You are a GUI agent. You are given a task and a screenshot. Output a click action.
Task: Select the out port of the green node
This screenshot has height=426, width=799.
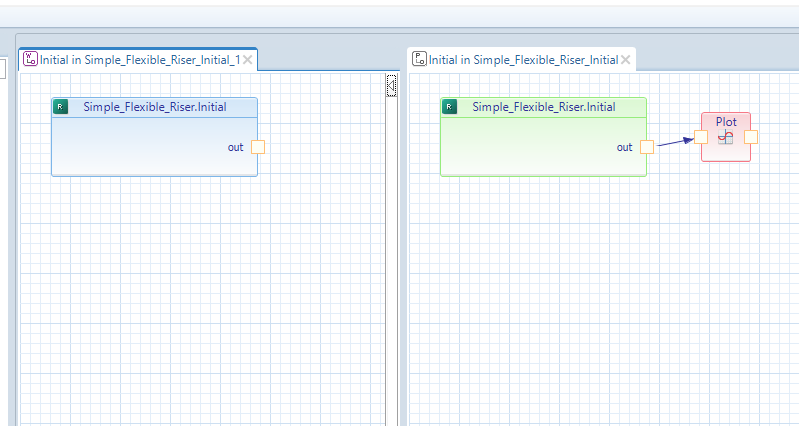coord(647,147)
